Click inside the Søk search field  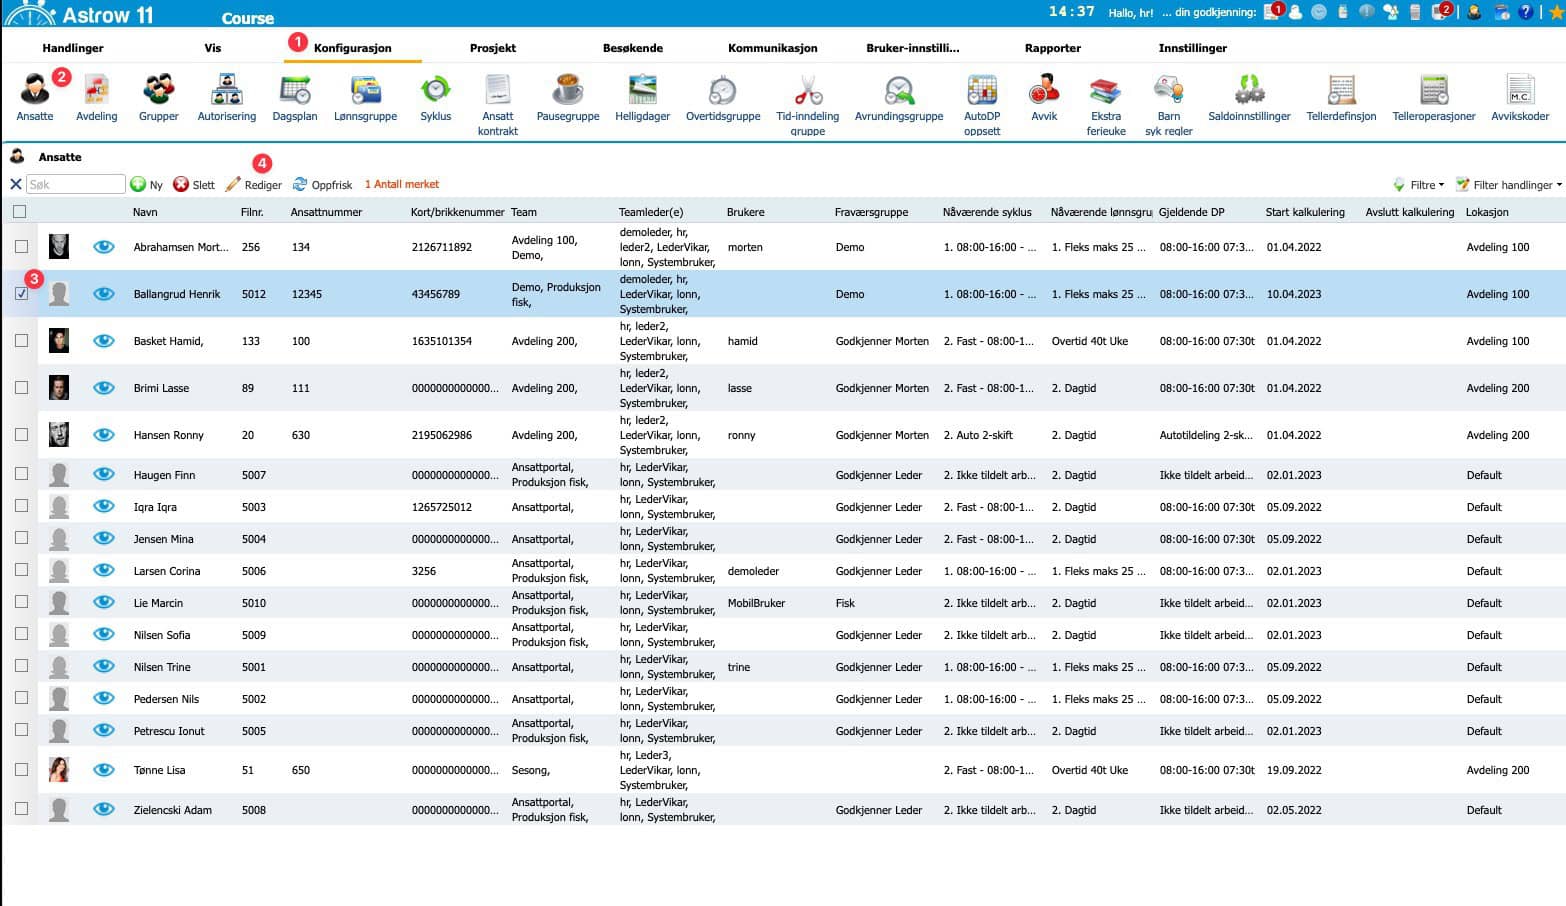tap(75, 184)
